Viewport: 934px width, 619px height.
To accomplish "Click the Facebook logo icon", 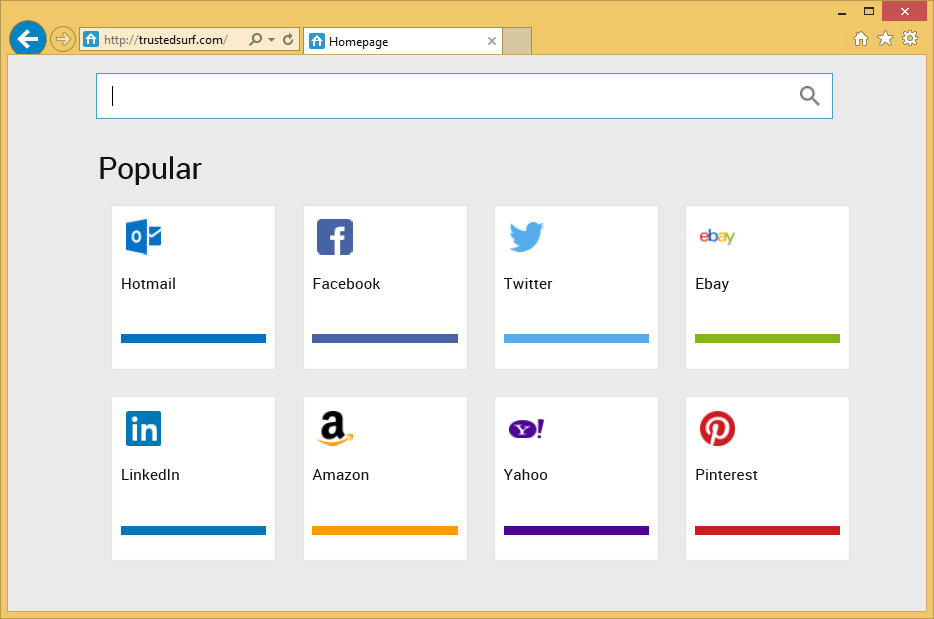I will pyautogui.click(x=335, y=237).
